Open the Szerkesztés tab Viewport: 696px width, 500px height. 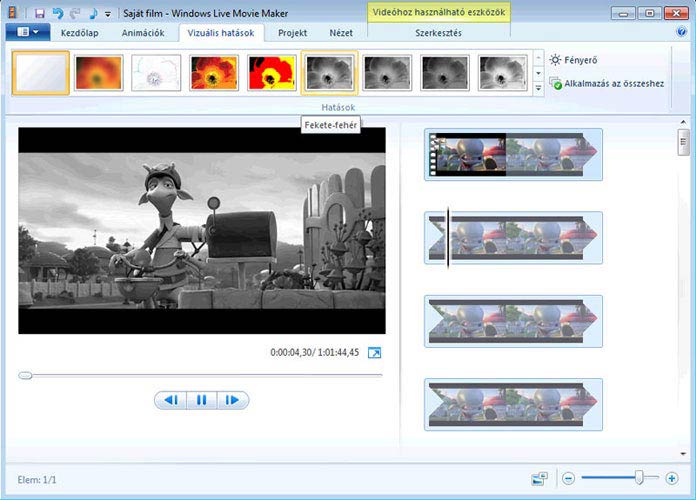pos(438,33)
